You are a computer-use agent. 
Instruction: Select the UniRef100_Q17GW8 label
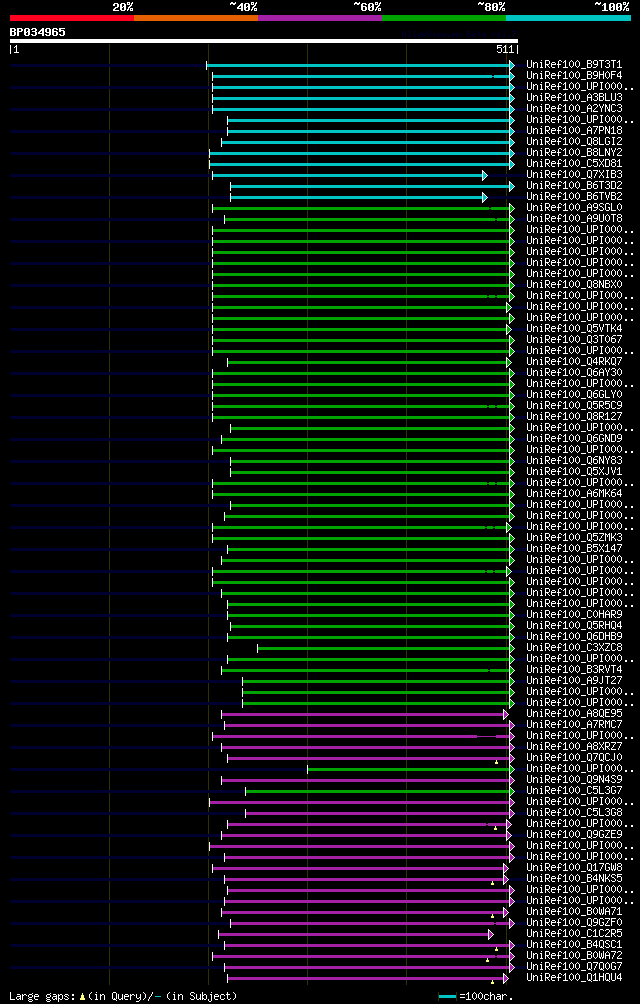click(x=574, y=868)
